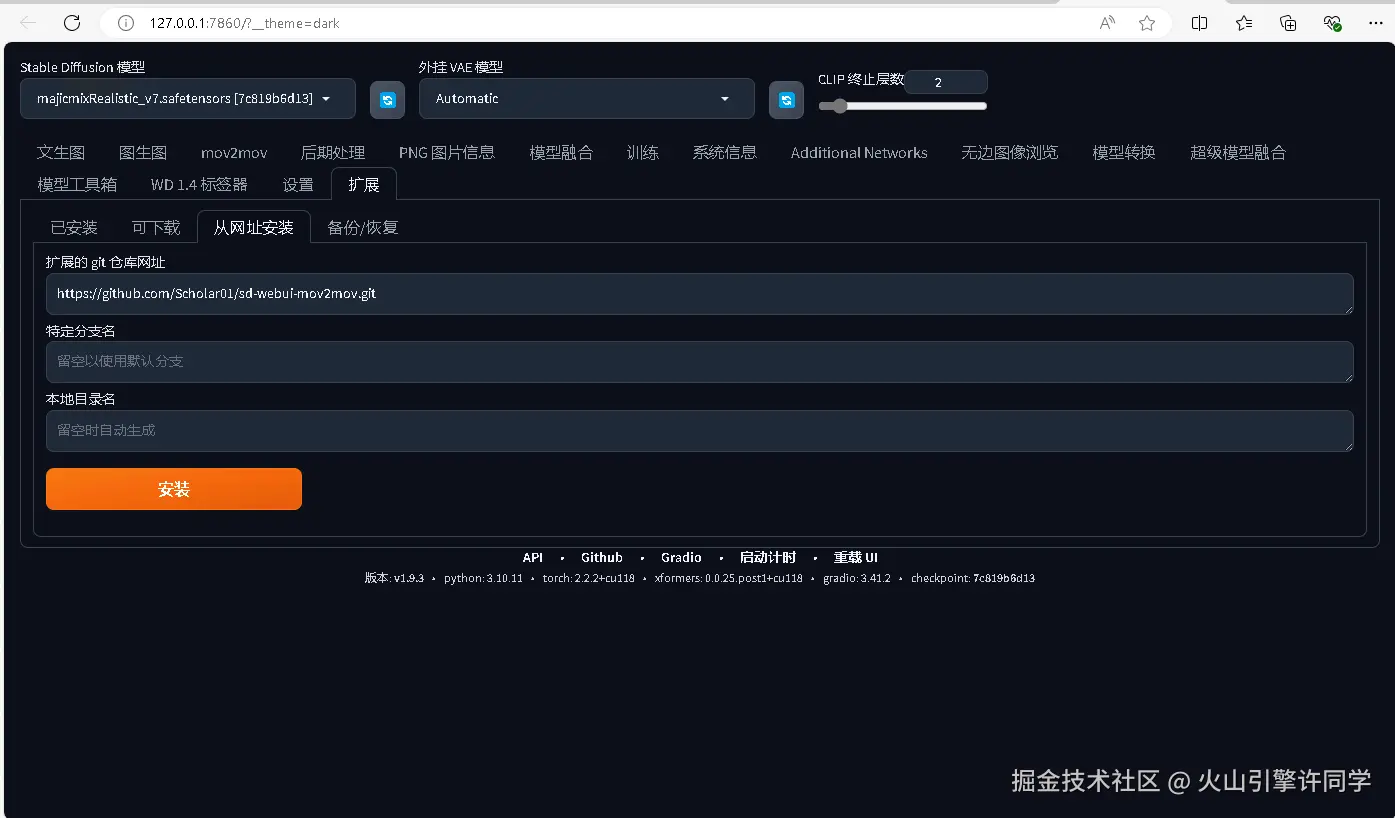Click the orange 安装 button

pyautogui.click(x=174, y=489)
